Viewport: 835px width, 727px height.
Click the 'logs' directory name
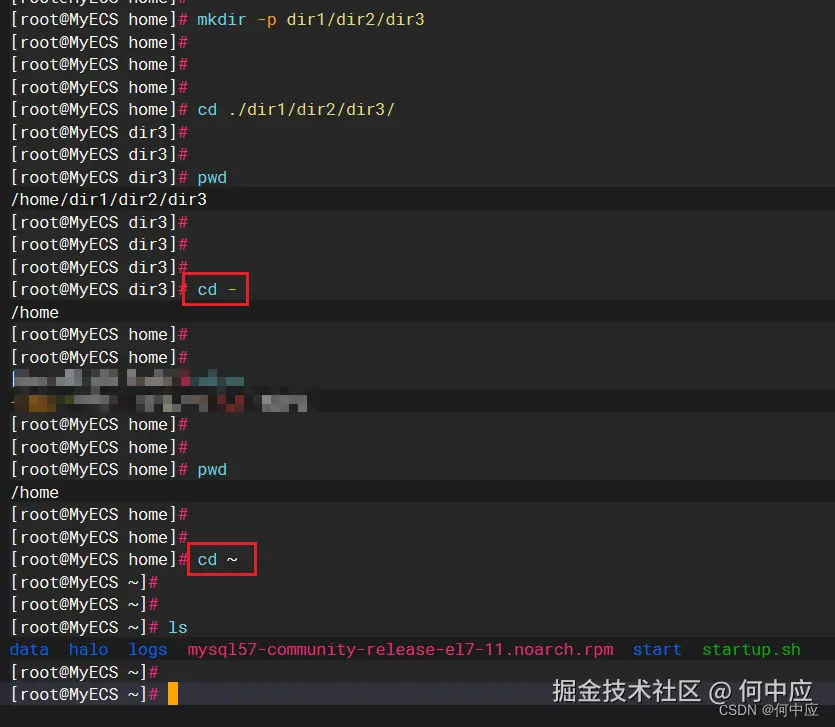[148, 650]
